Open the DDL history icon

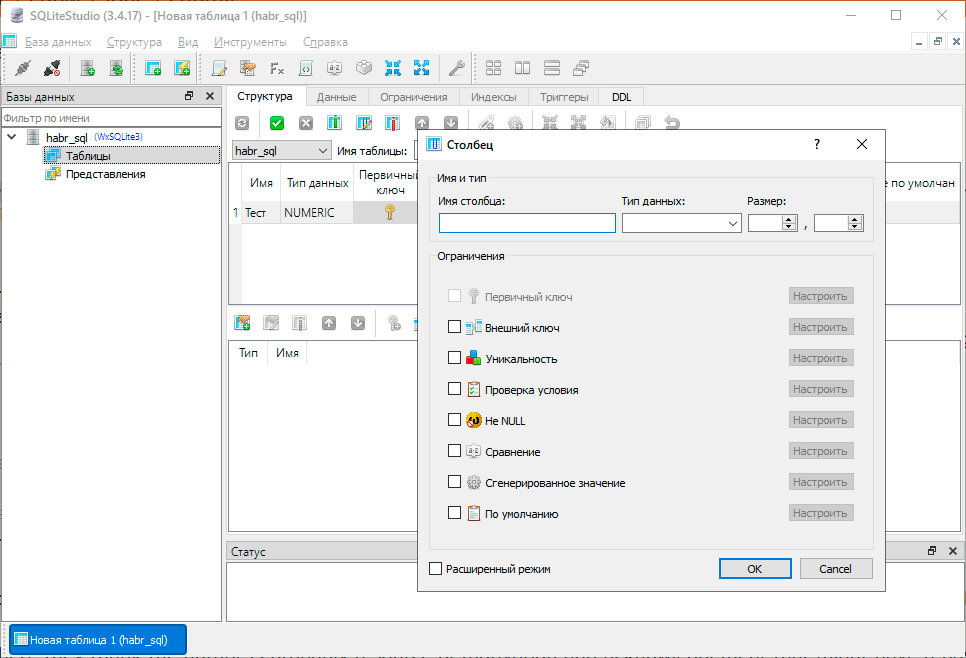248,68
